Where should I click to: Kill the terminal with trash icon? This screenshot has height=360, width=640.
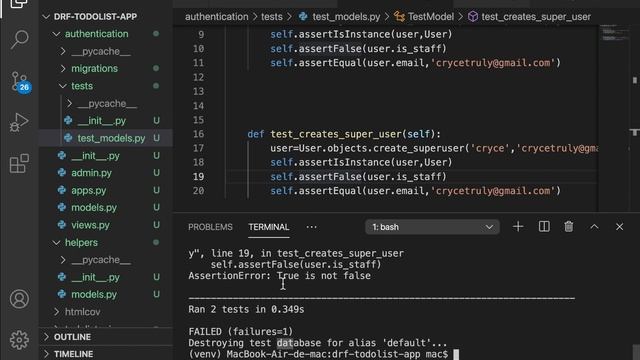tap(569, 227)
